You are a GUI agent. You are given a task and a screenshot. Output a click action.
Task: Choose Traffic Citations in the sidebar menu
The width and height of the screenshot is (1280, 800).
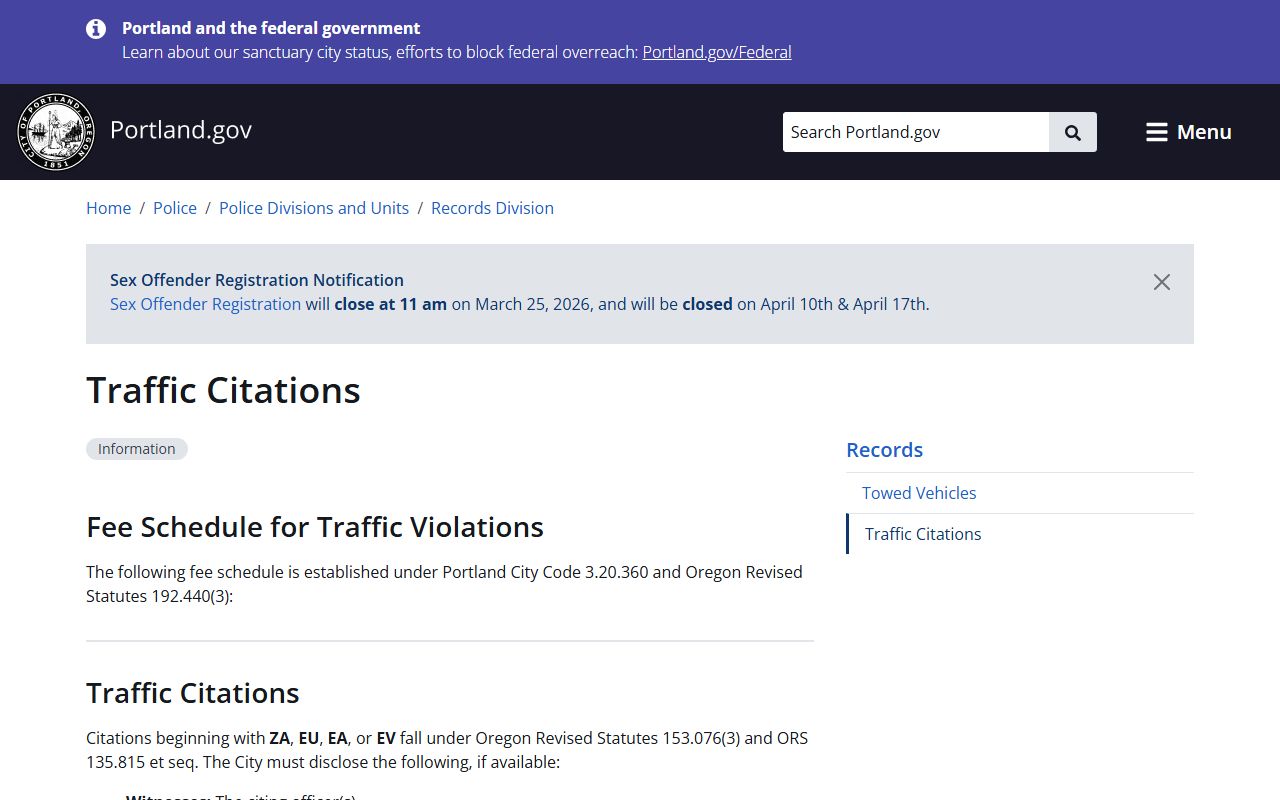pos(923,534)
